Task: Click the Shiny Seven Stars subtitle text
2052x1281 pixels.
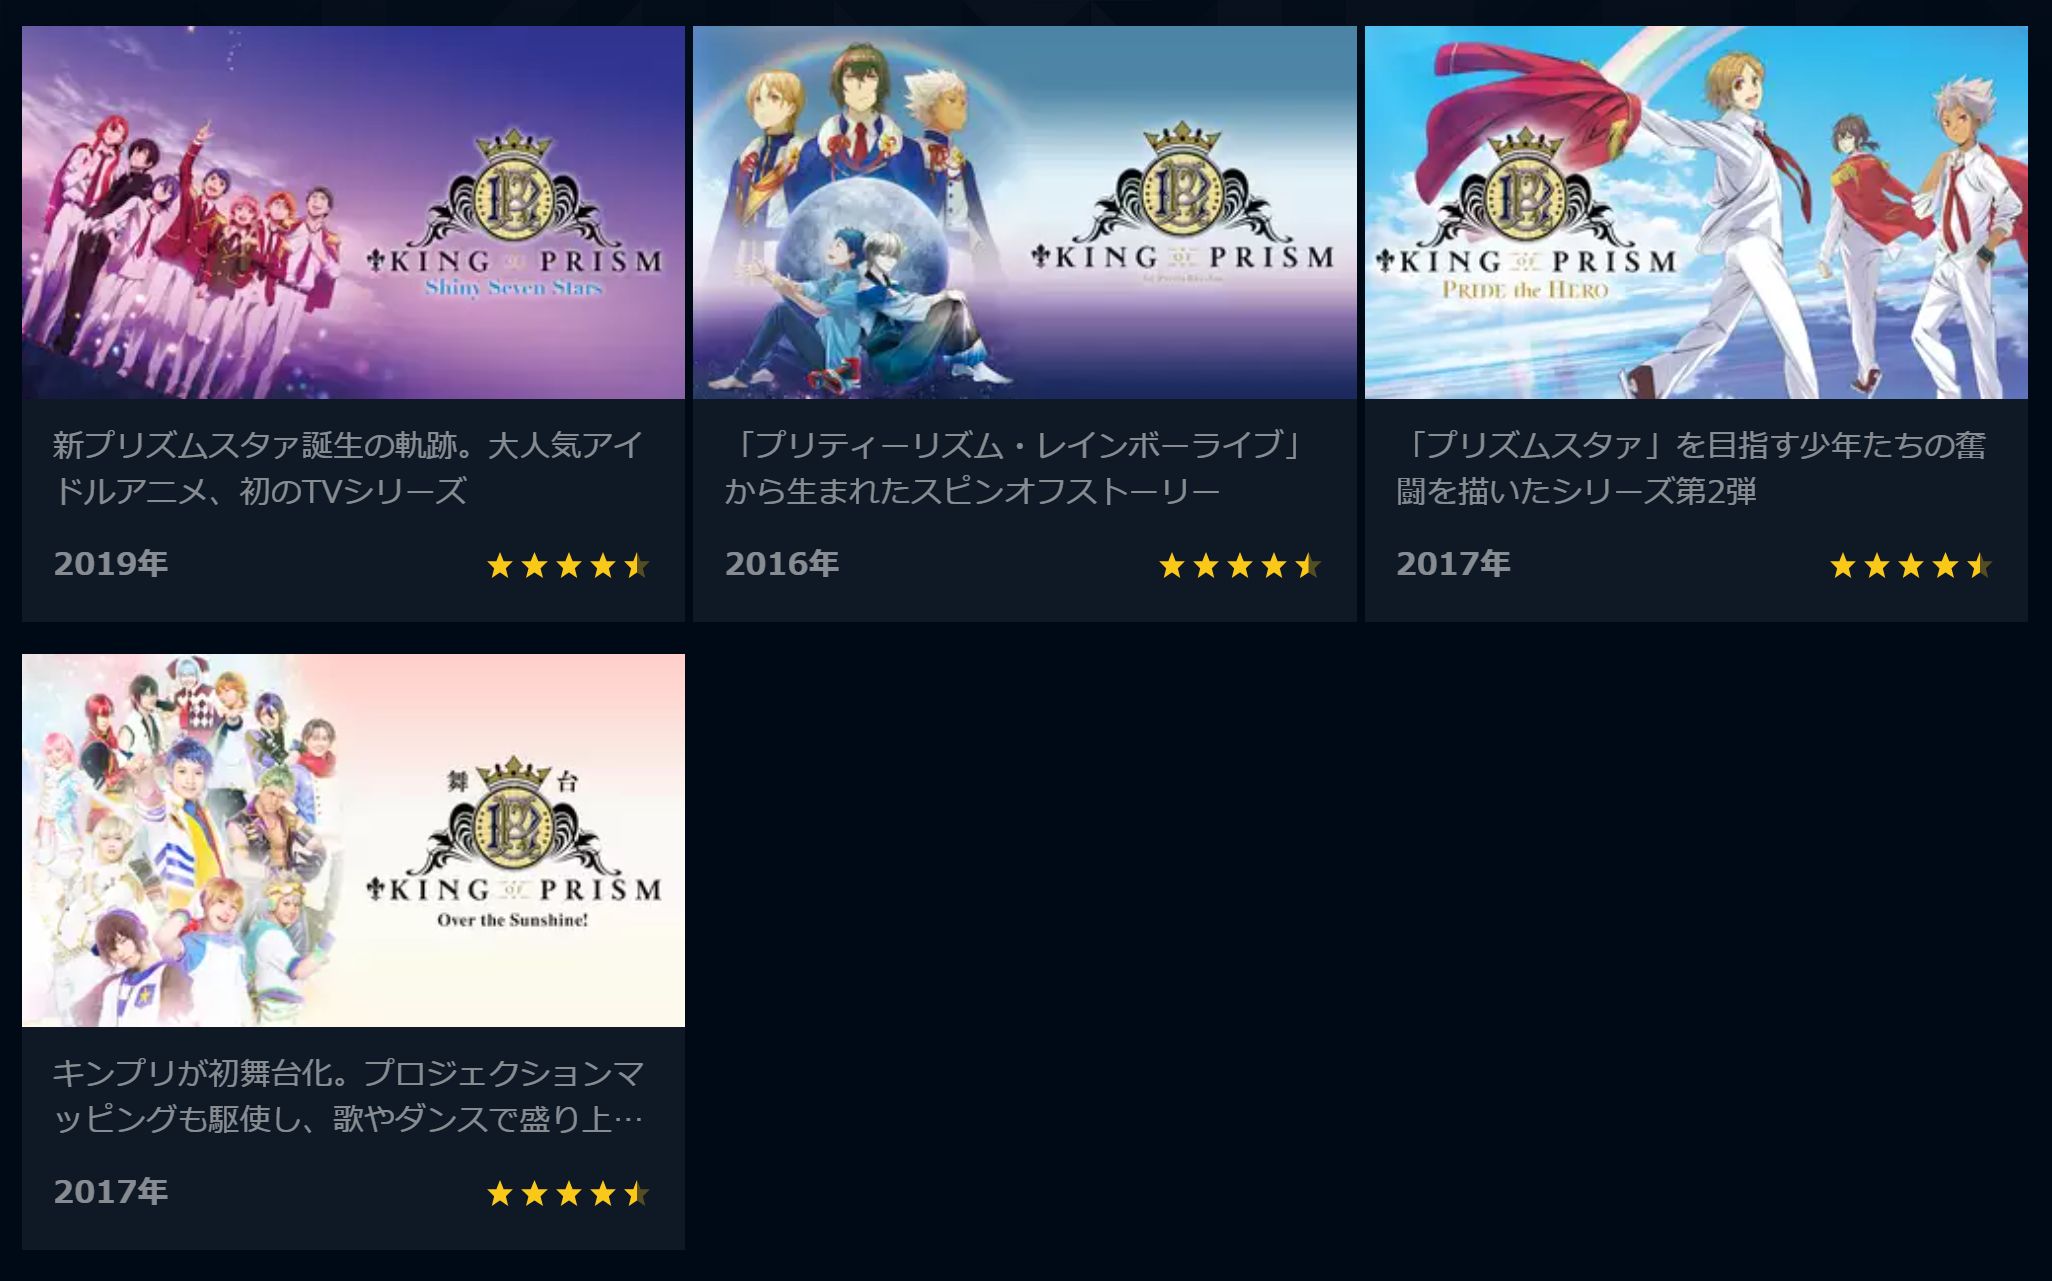Action: click(514, 288)
